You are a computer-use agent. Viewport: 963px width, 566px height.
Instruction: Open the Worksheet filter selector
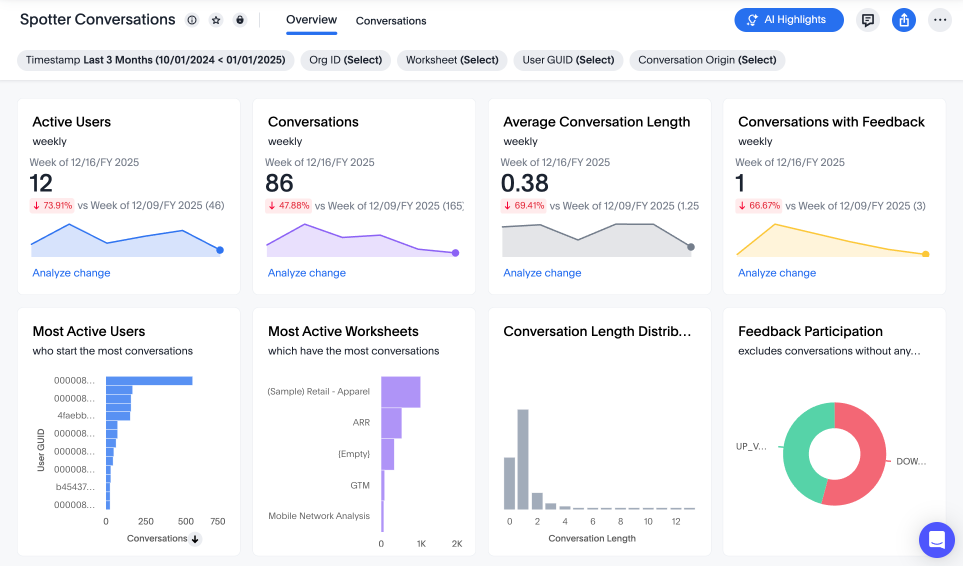tap(452, 60)
